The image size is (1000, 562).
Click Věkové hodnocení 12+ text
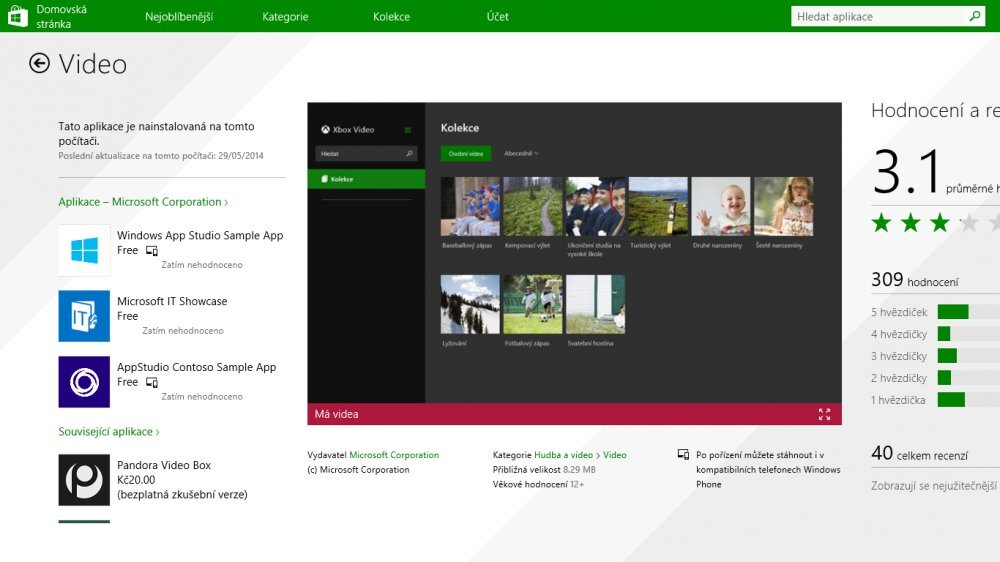538,484
